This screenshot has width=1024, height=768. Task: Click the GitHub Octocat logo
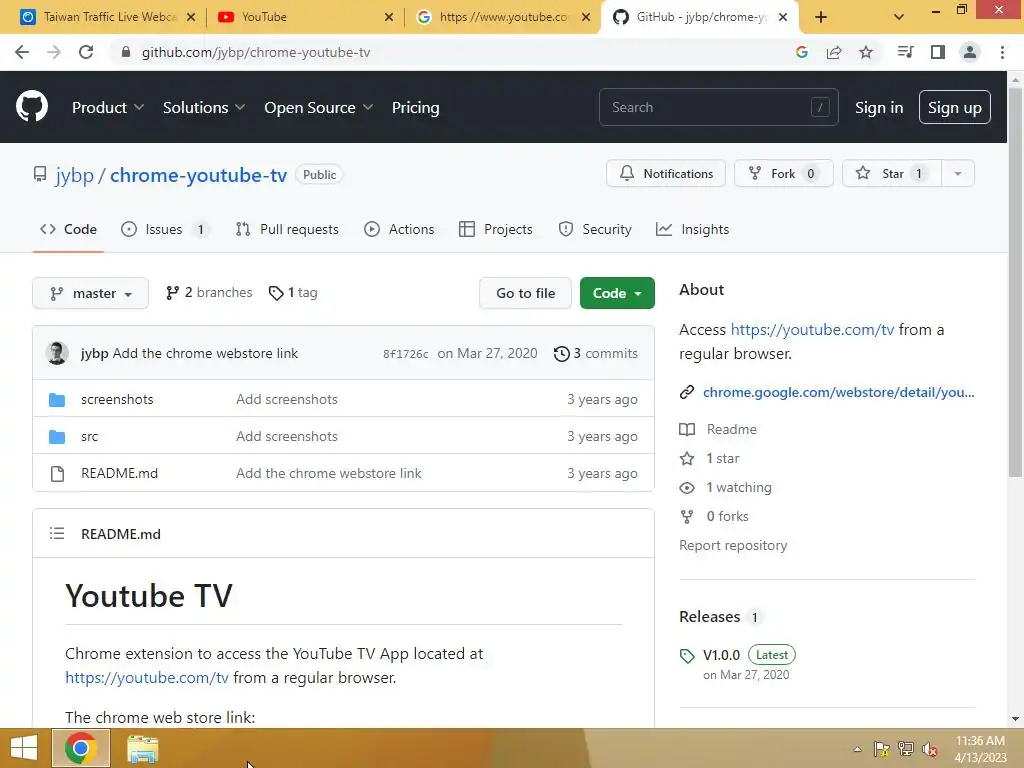(x=31, y=107)
